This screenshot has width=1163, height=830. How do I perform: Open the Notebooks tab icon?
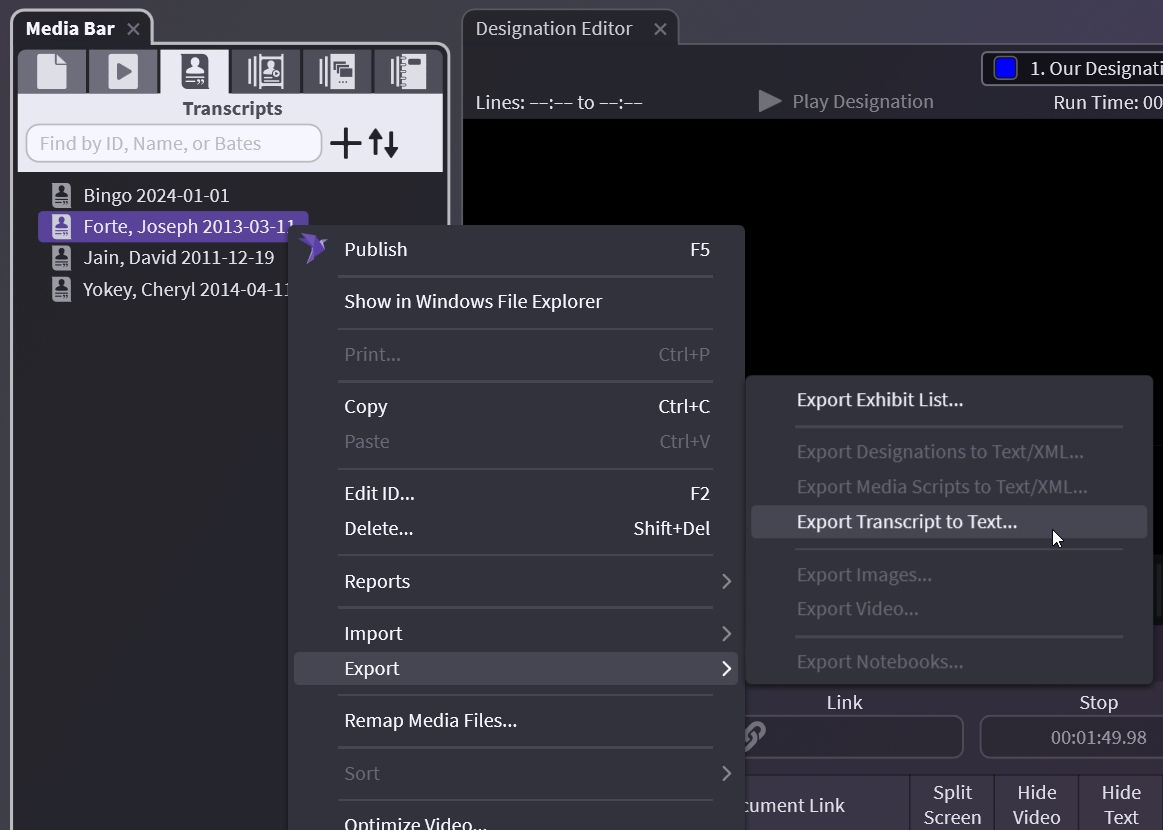click(x=407, y=72)
